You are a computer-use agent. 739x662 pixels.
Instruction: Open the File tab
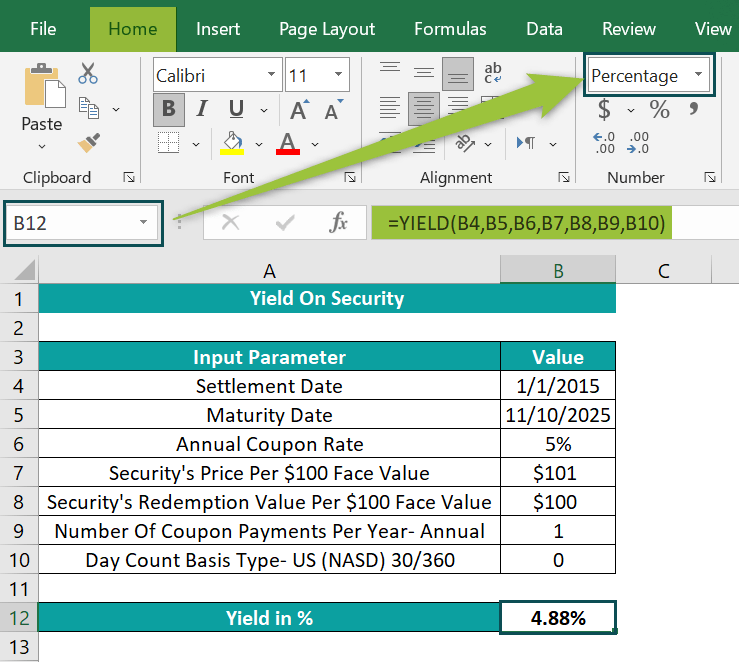click(x=43, y=29)
